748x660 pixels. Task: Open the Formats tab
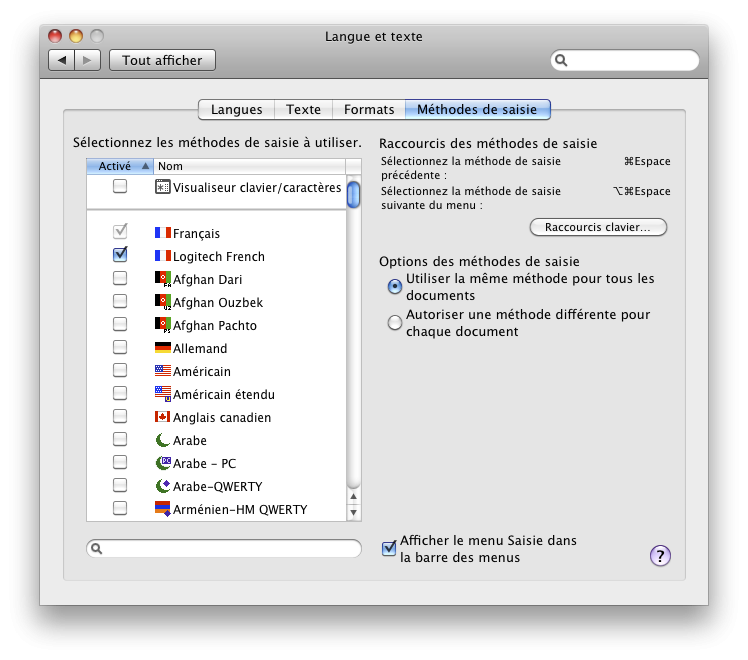click(369, 110)
